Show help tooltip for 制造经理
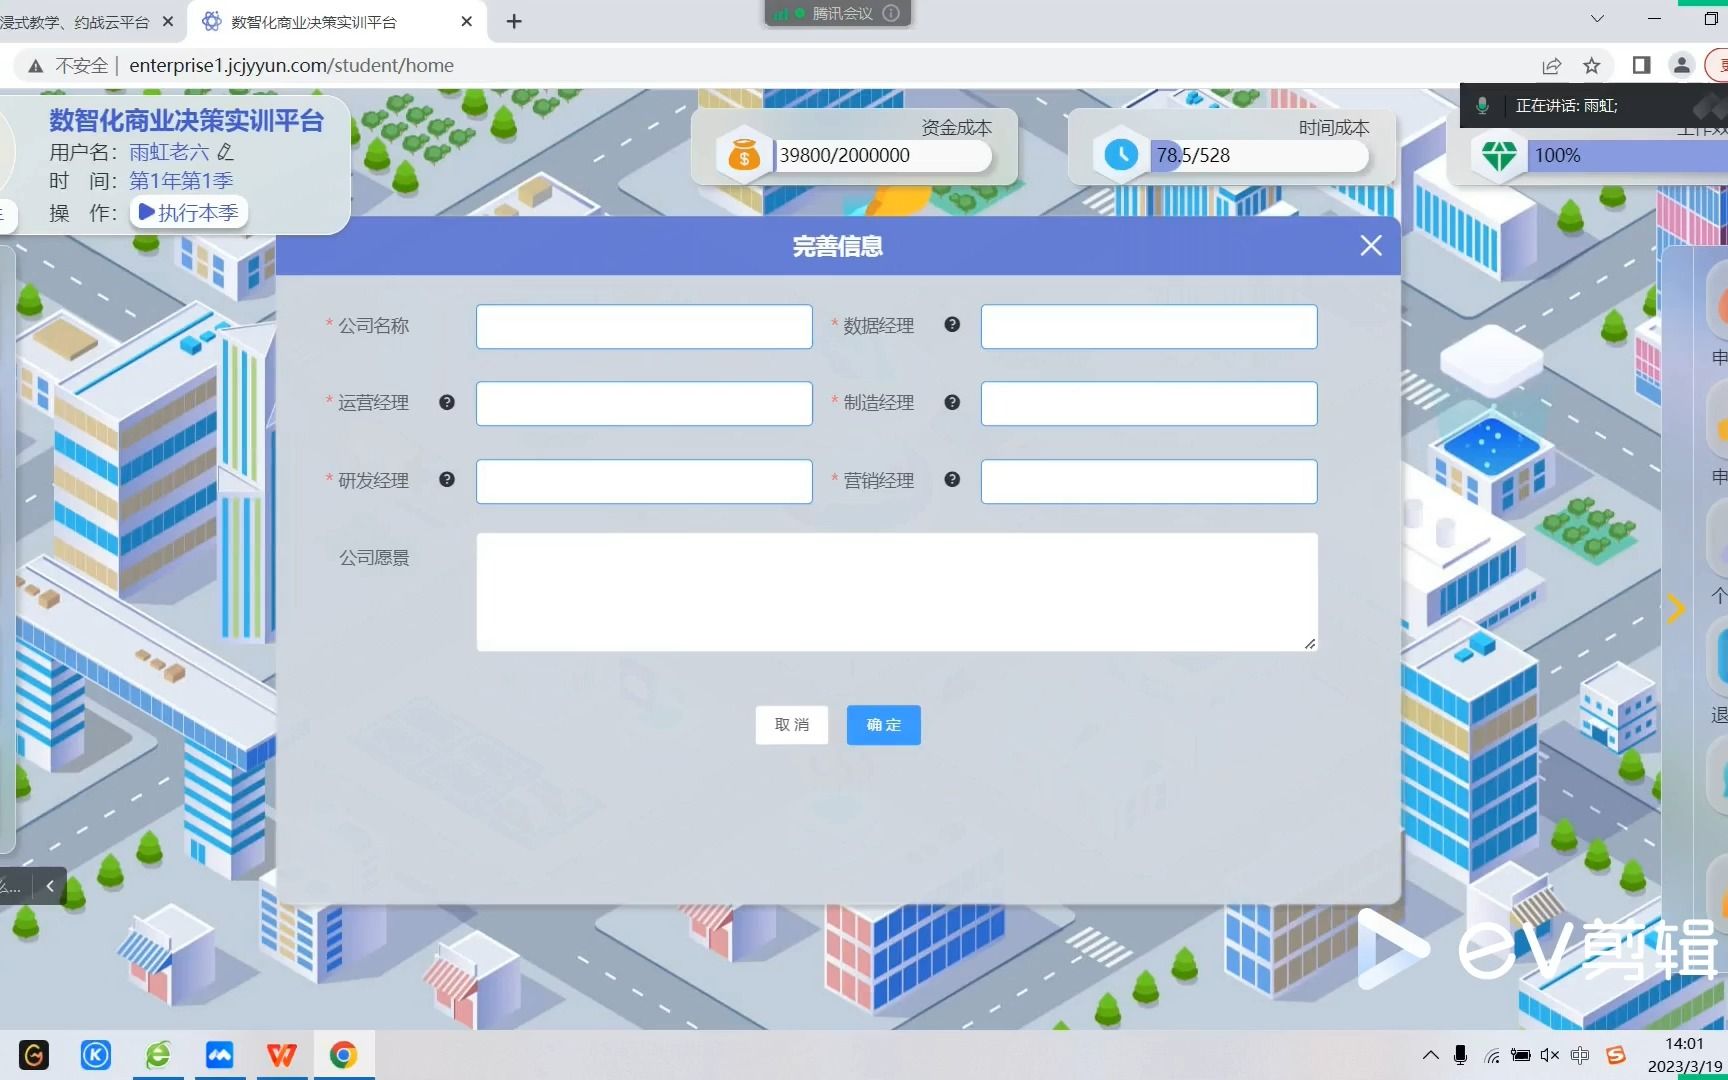 [952, 402]
